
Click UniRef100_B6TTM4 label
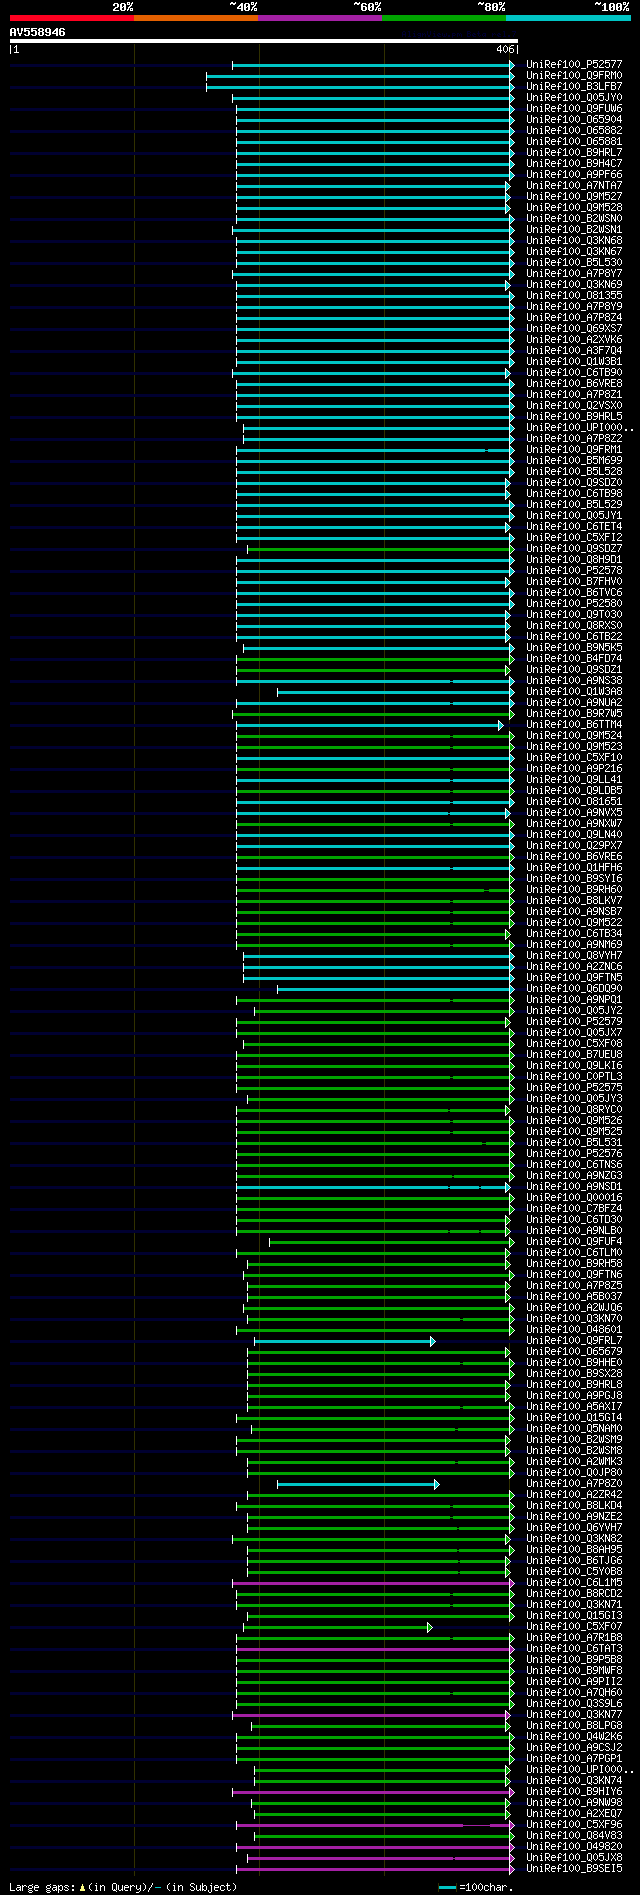click(x=574, y=725)
